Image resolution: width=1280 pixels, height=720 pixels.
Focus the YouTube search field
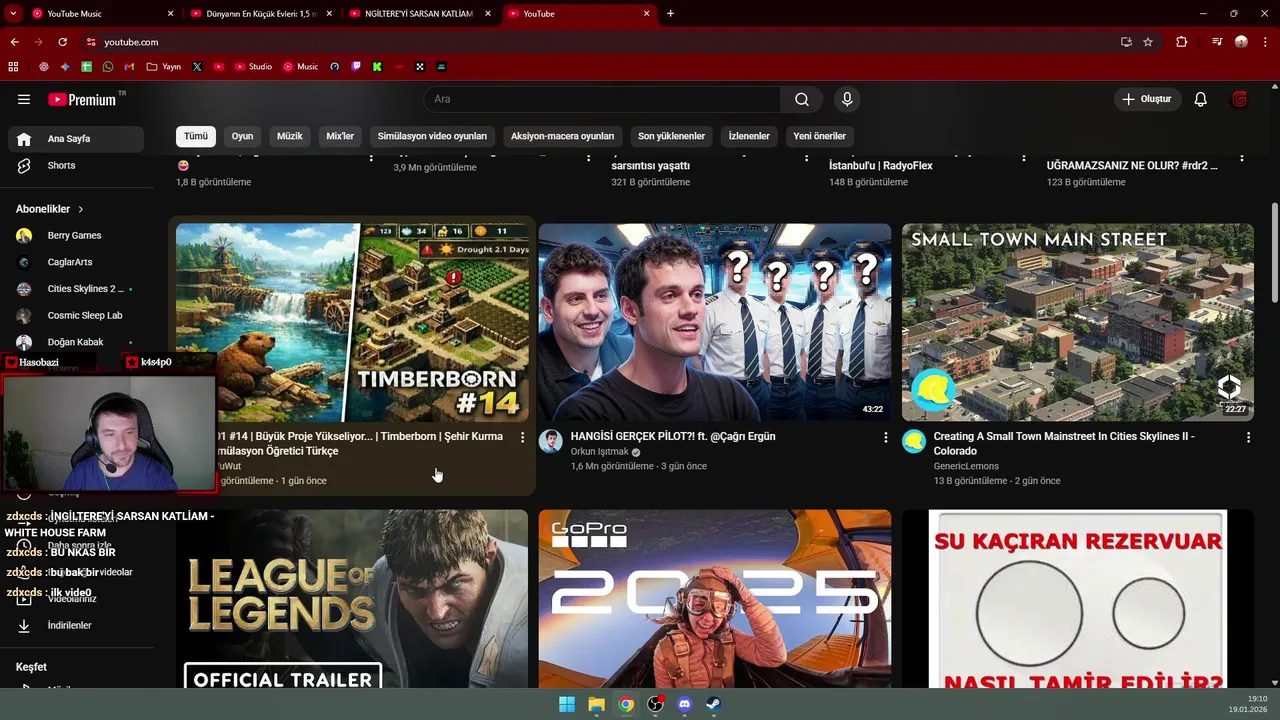pyautogui.click(x=602, y=99)
